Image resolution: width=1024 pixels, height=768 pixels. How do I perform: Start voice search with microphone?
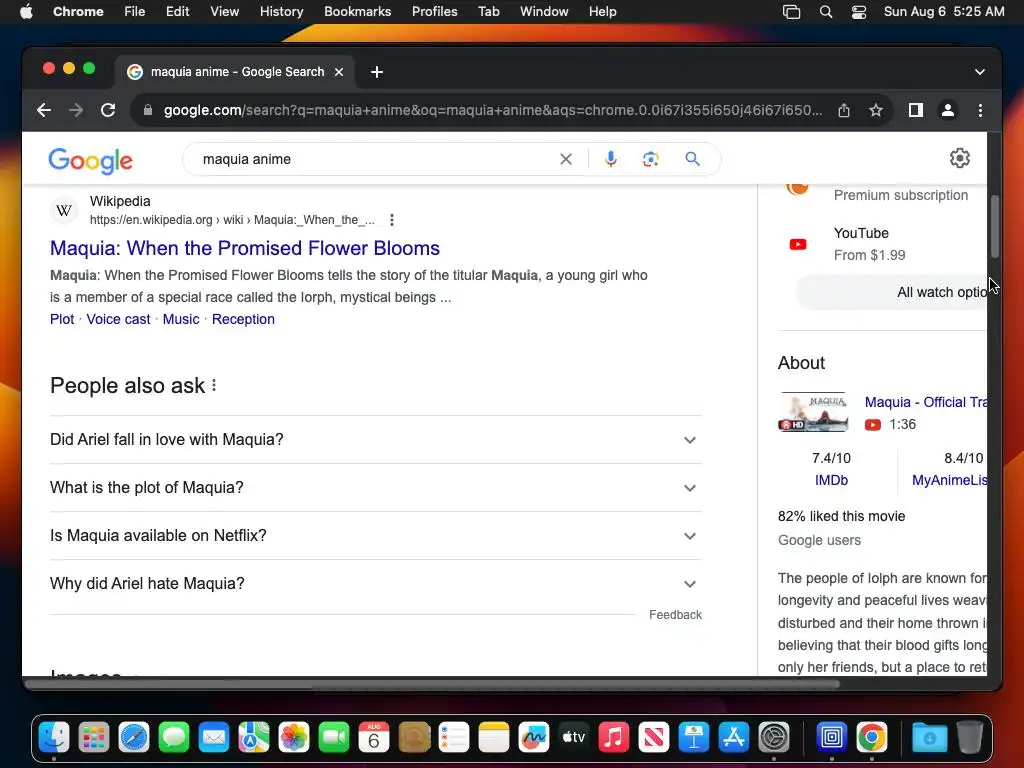coord(611,159)
